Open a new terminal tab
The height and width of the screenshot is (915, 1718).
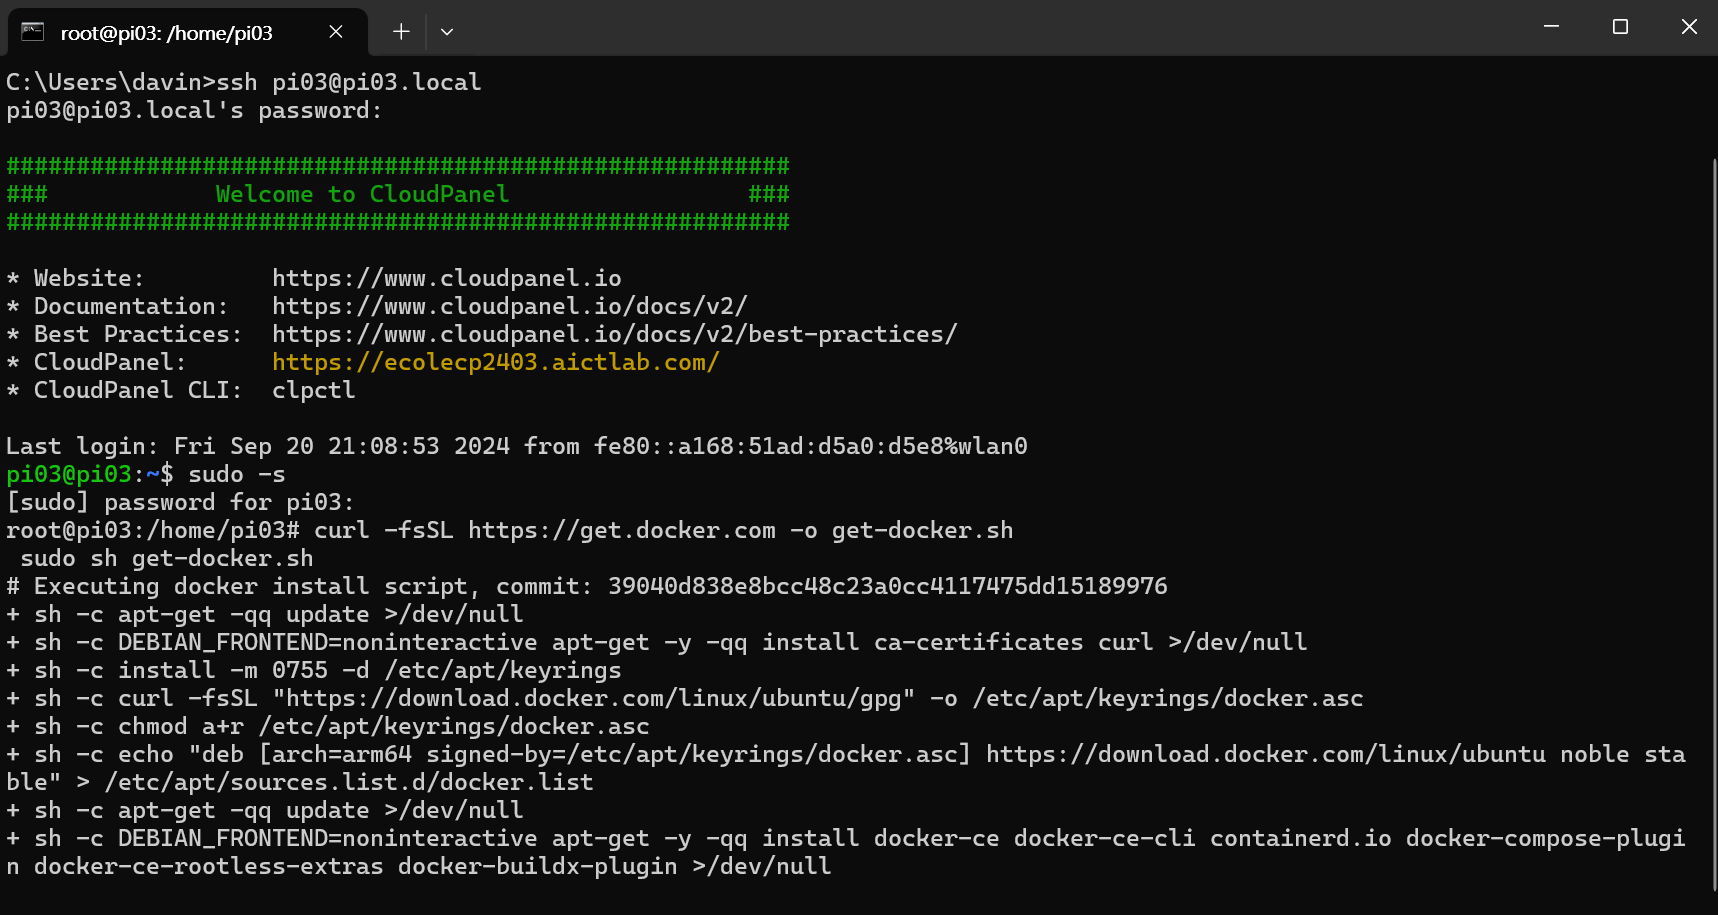(401, 32)
